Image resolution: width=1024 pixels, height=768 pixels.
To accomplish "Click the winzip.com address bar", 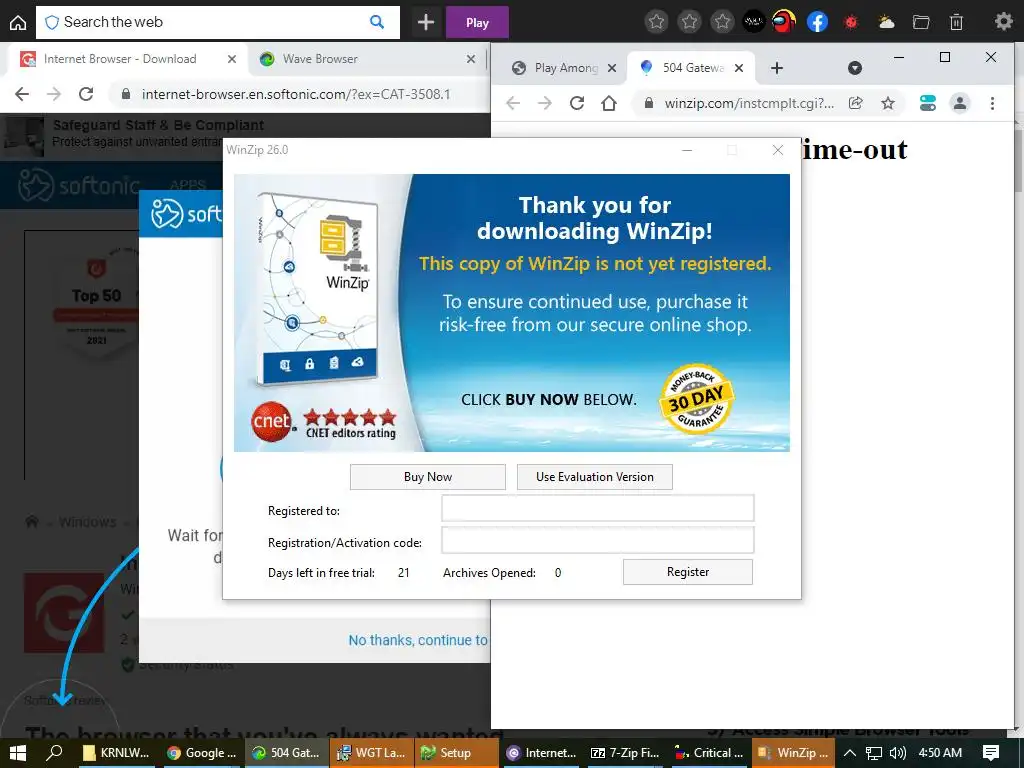I will [x=748, y=103].
